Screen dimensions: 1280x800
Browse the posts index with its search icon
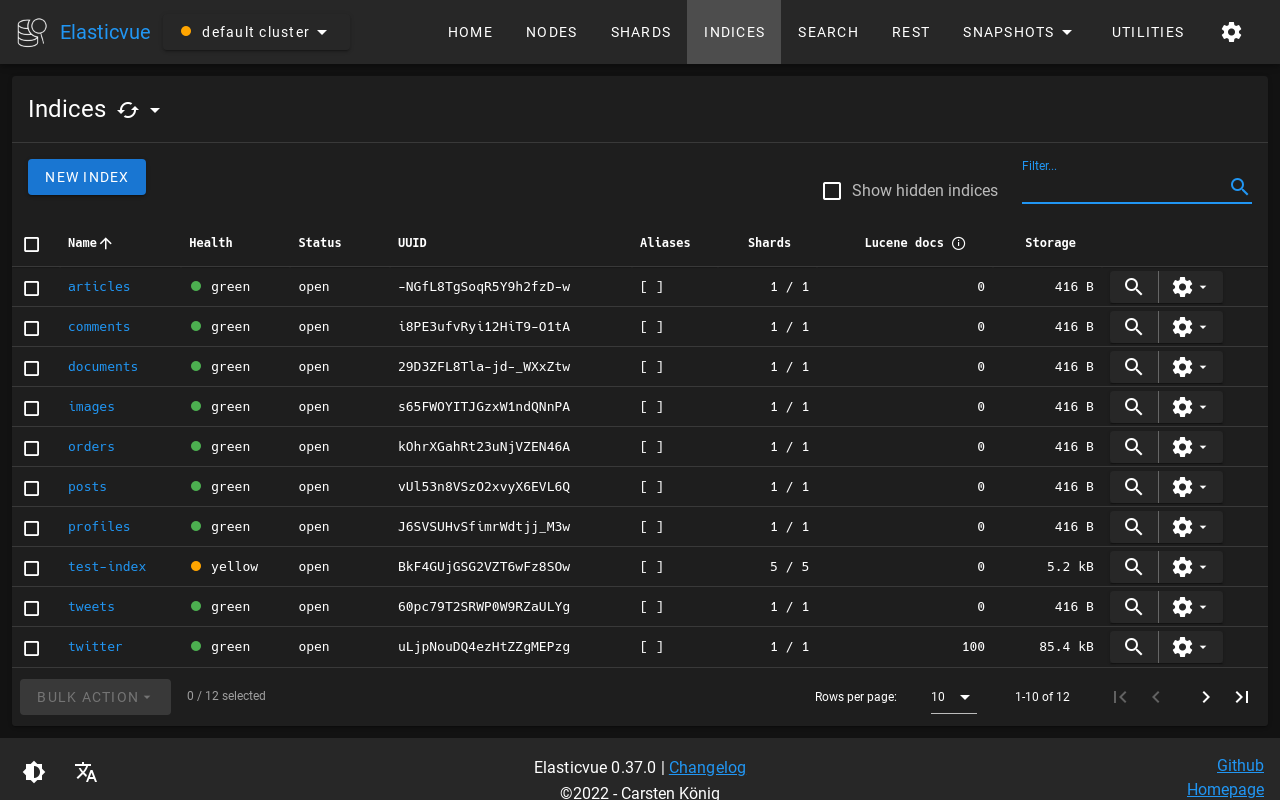click(x=1134, y=487)
